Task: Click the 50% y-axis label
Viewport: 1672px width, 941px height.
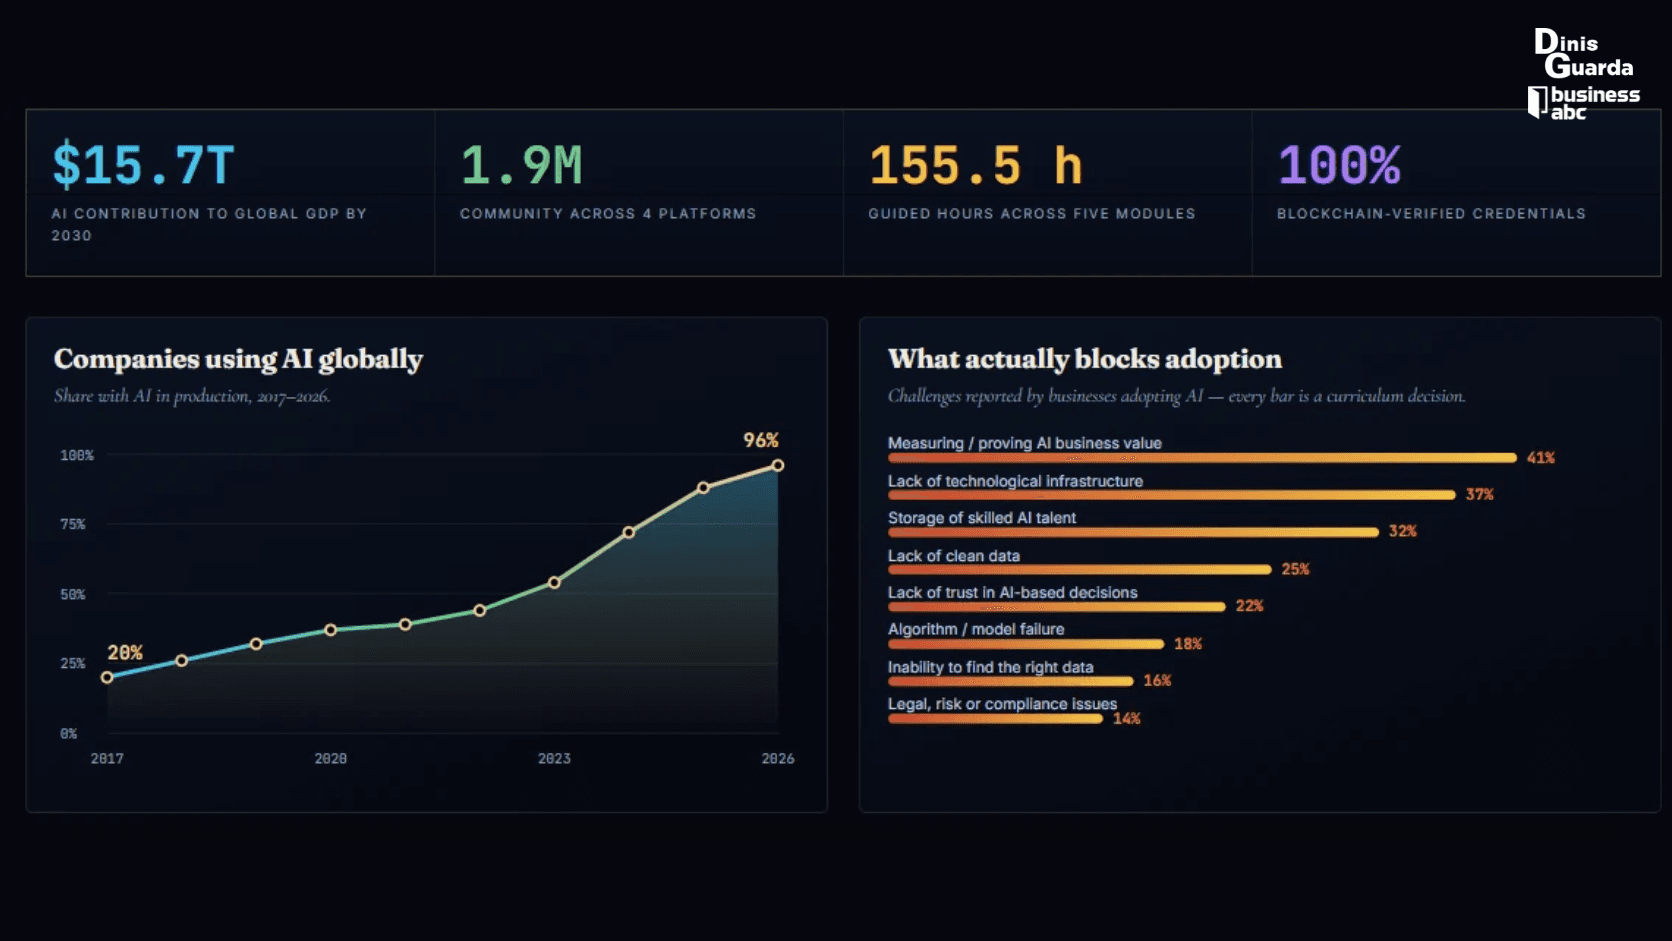Action: coord(73,594)
